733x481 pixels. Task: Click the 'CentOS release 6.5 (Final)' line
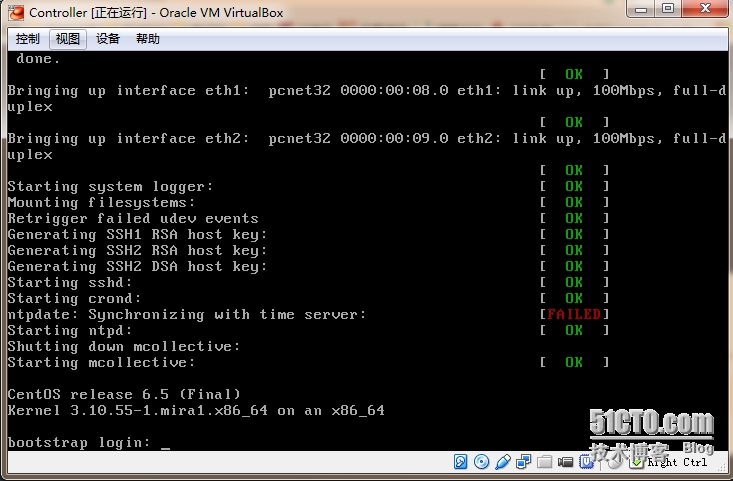[x=124, y=394]
